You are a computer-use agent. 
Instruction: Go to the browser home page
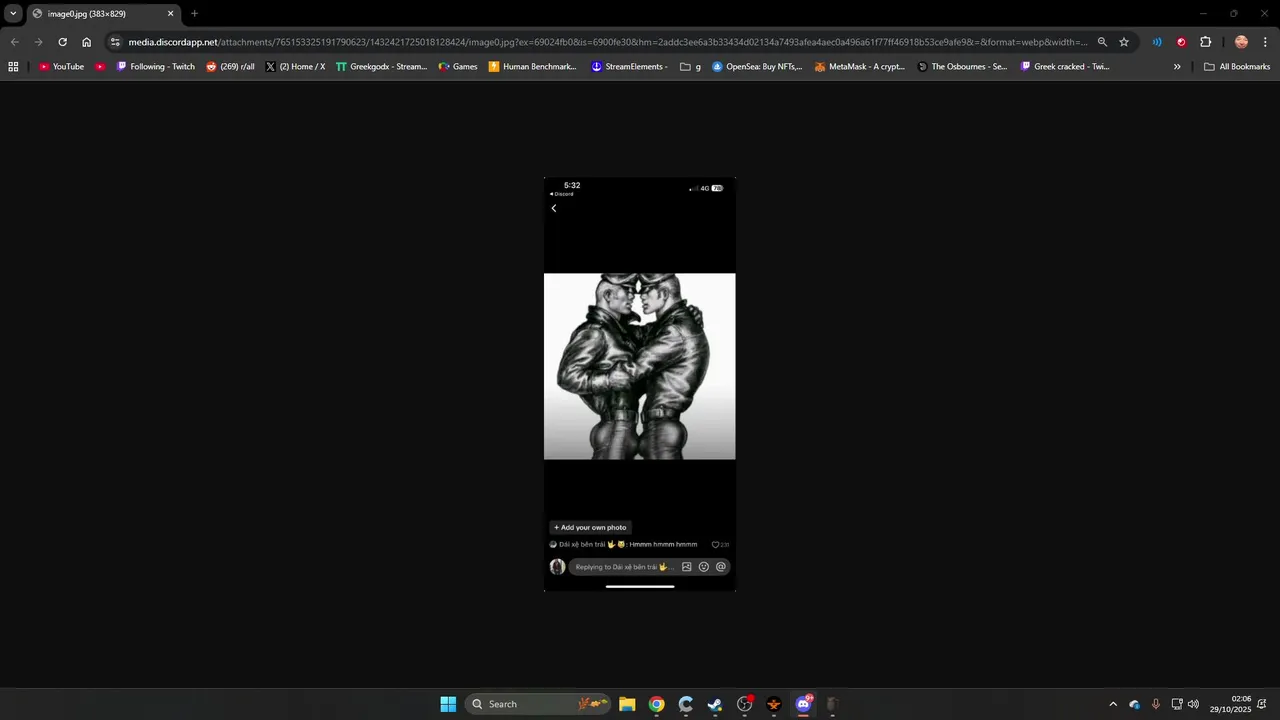(x=87, y=42)
